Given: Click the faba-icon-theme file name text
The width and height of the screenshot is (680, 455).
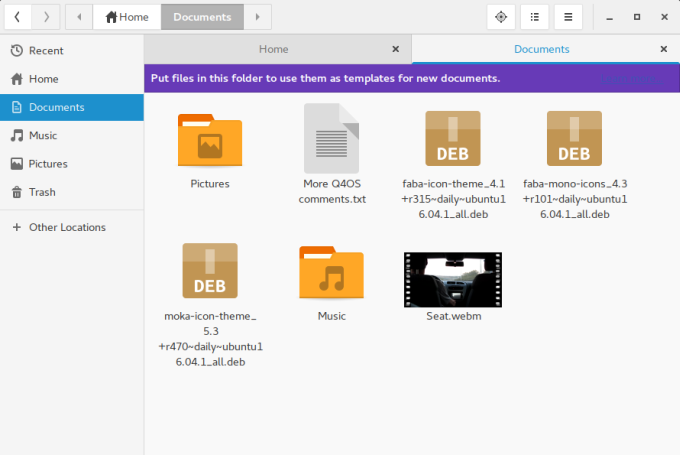Looking at the screenshot, I should click(453, 199).
